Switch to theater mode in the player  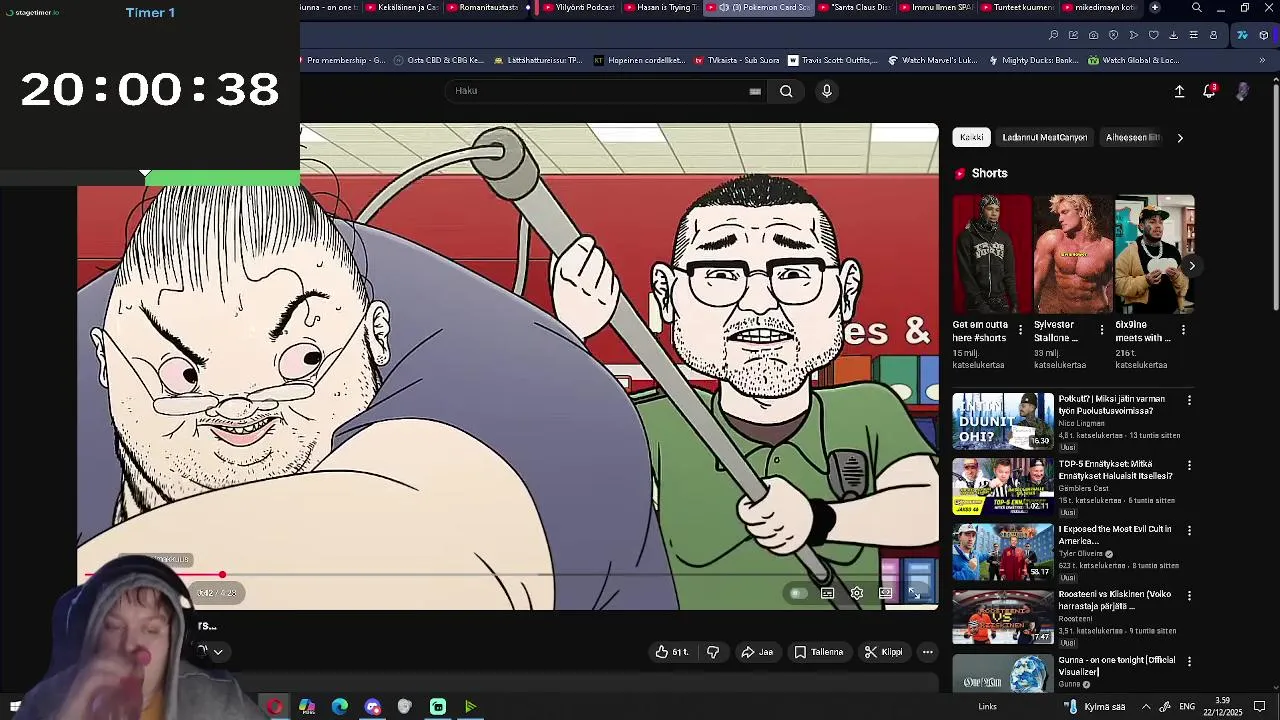tap(885, 593)
